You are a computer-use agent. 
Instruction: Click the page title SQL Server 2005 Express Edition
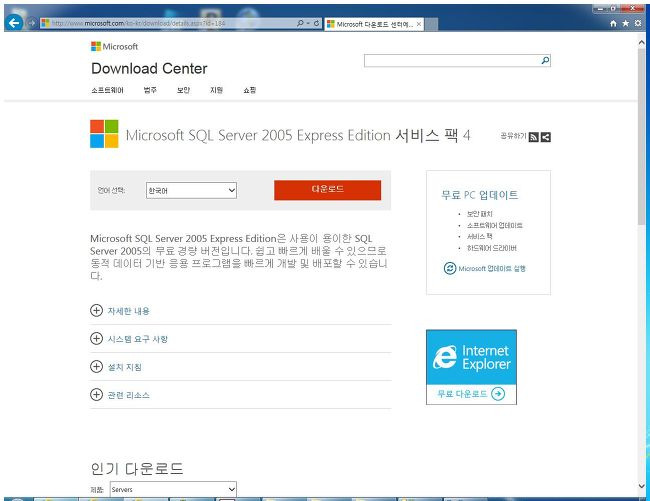click(x=298, y=135)
